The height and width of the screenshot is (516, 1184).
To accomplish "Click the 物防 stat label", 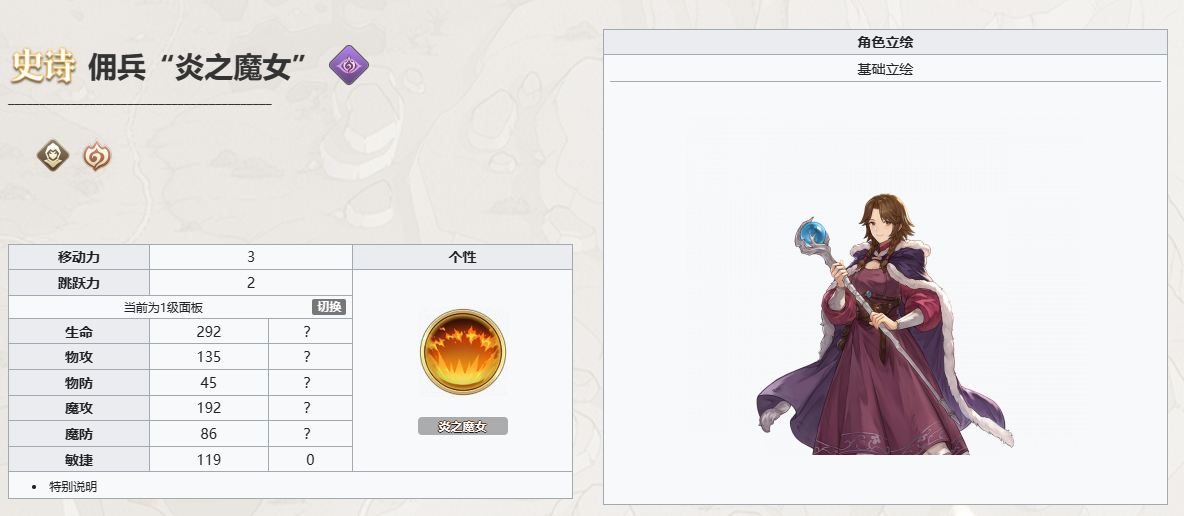I will tap(79, 383).
